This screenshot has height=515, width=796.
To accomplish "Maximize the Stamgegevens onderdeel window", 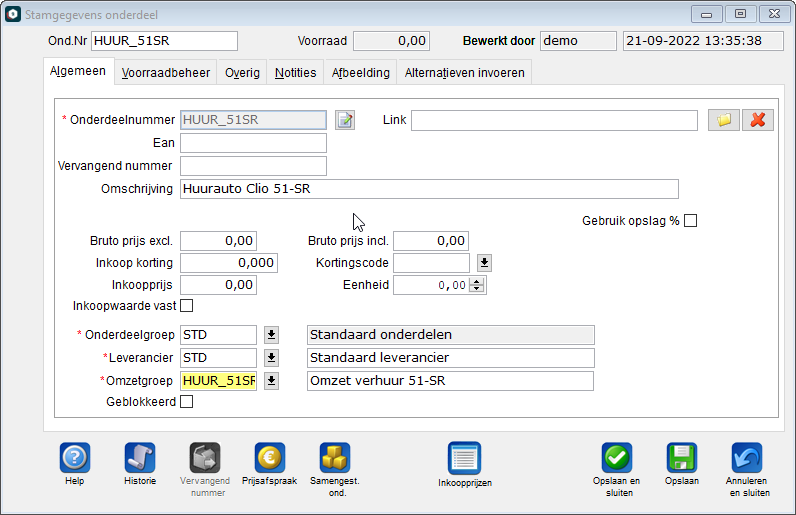I will (x=740, y=14).
